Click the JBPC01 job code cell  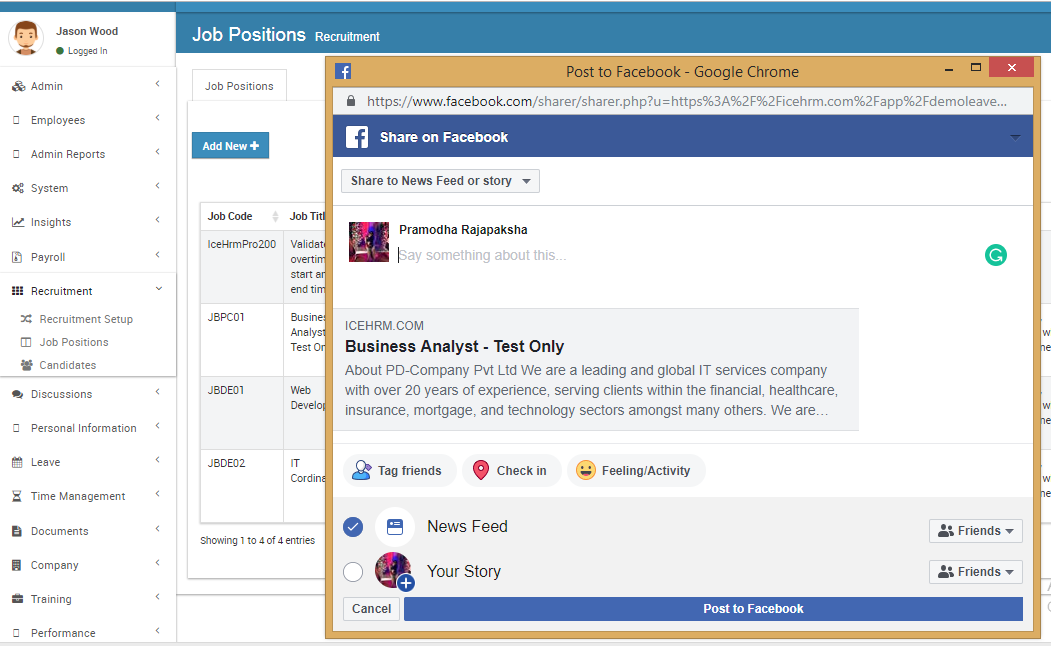click(x=242, y=340)
